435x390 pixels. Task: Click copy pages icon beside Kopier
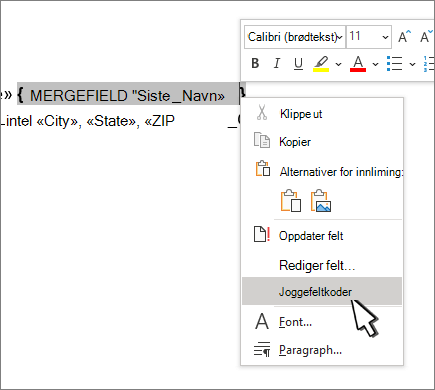click(262, 140)
